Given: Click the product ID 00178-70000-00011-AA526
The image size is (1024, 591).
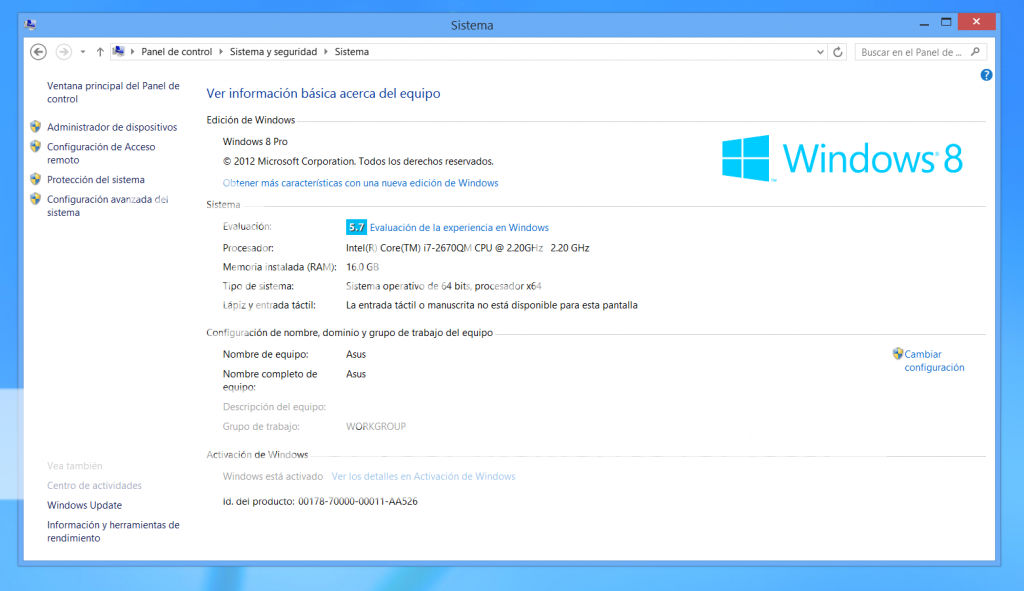Looking at the screenshot, I should click(358, 502).
